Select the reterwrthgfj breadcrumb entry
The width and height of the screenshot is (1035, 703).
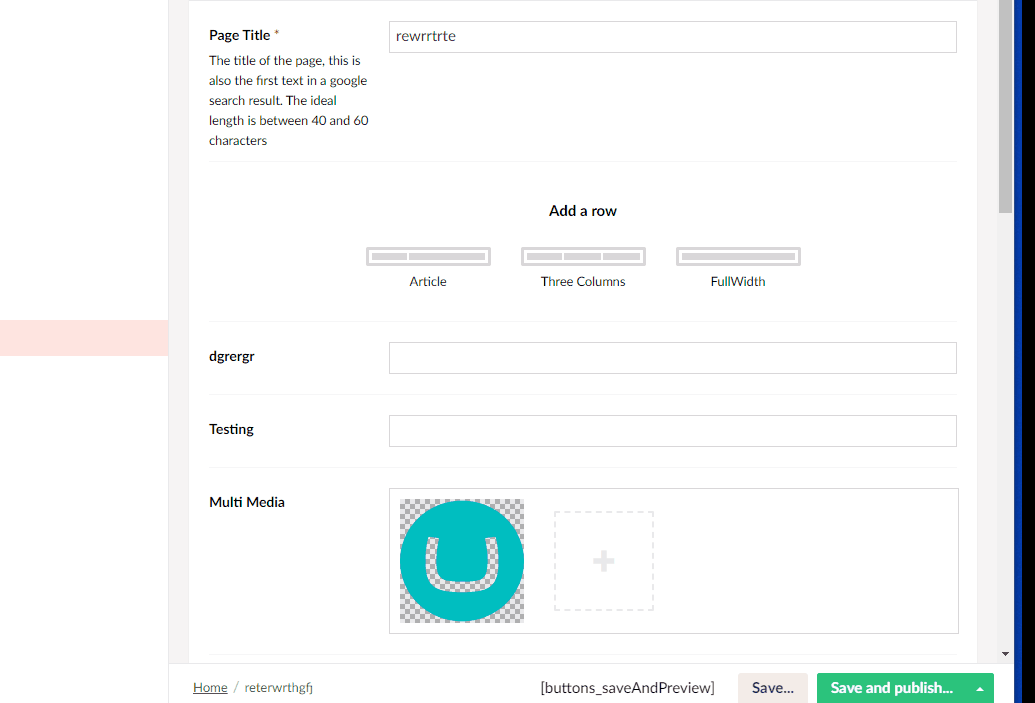click(x=279, y=687)
